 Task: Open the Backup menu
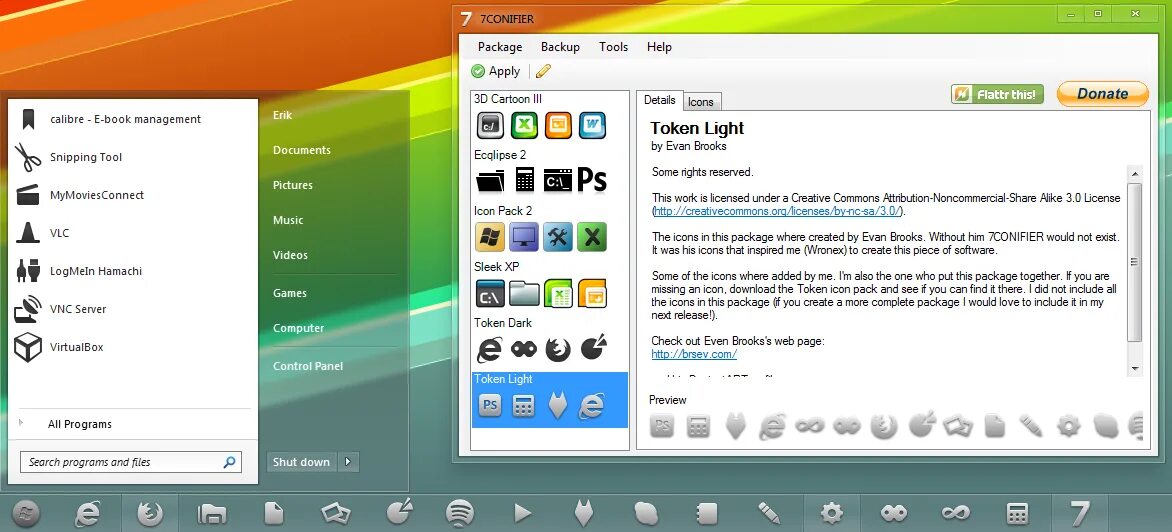[x=561, y=46]
